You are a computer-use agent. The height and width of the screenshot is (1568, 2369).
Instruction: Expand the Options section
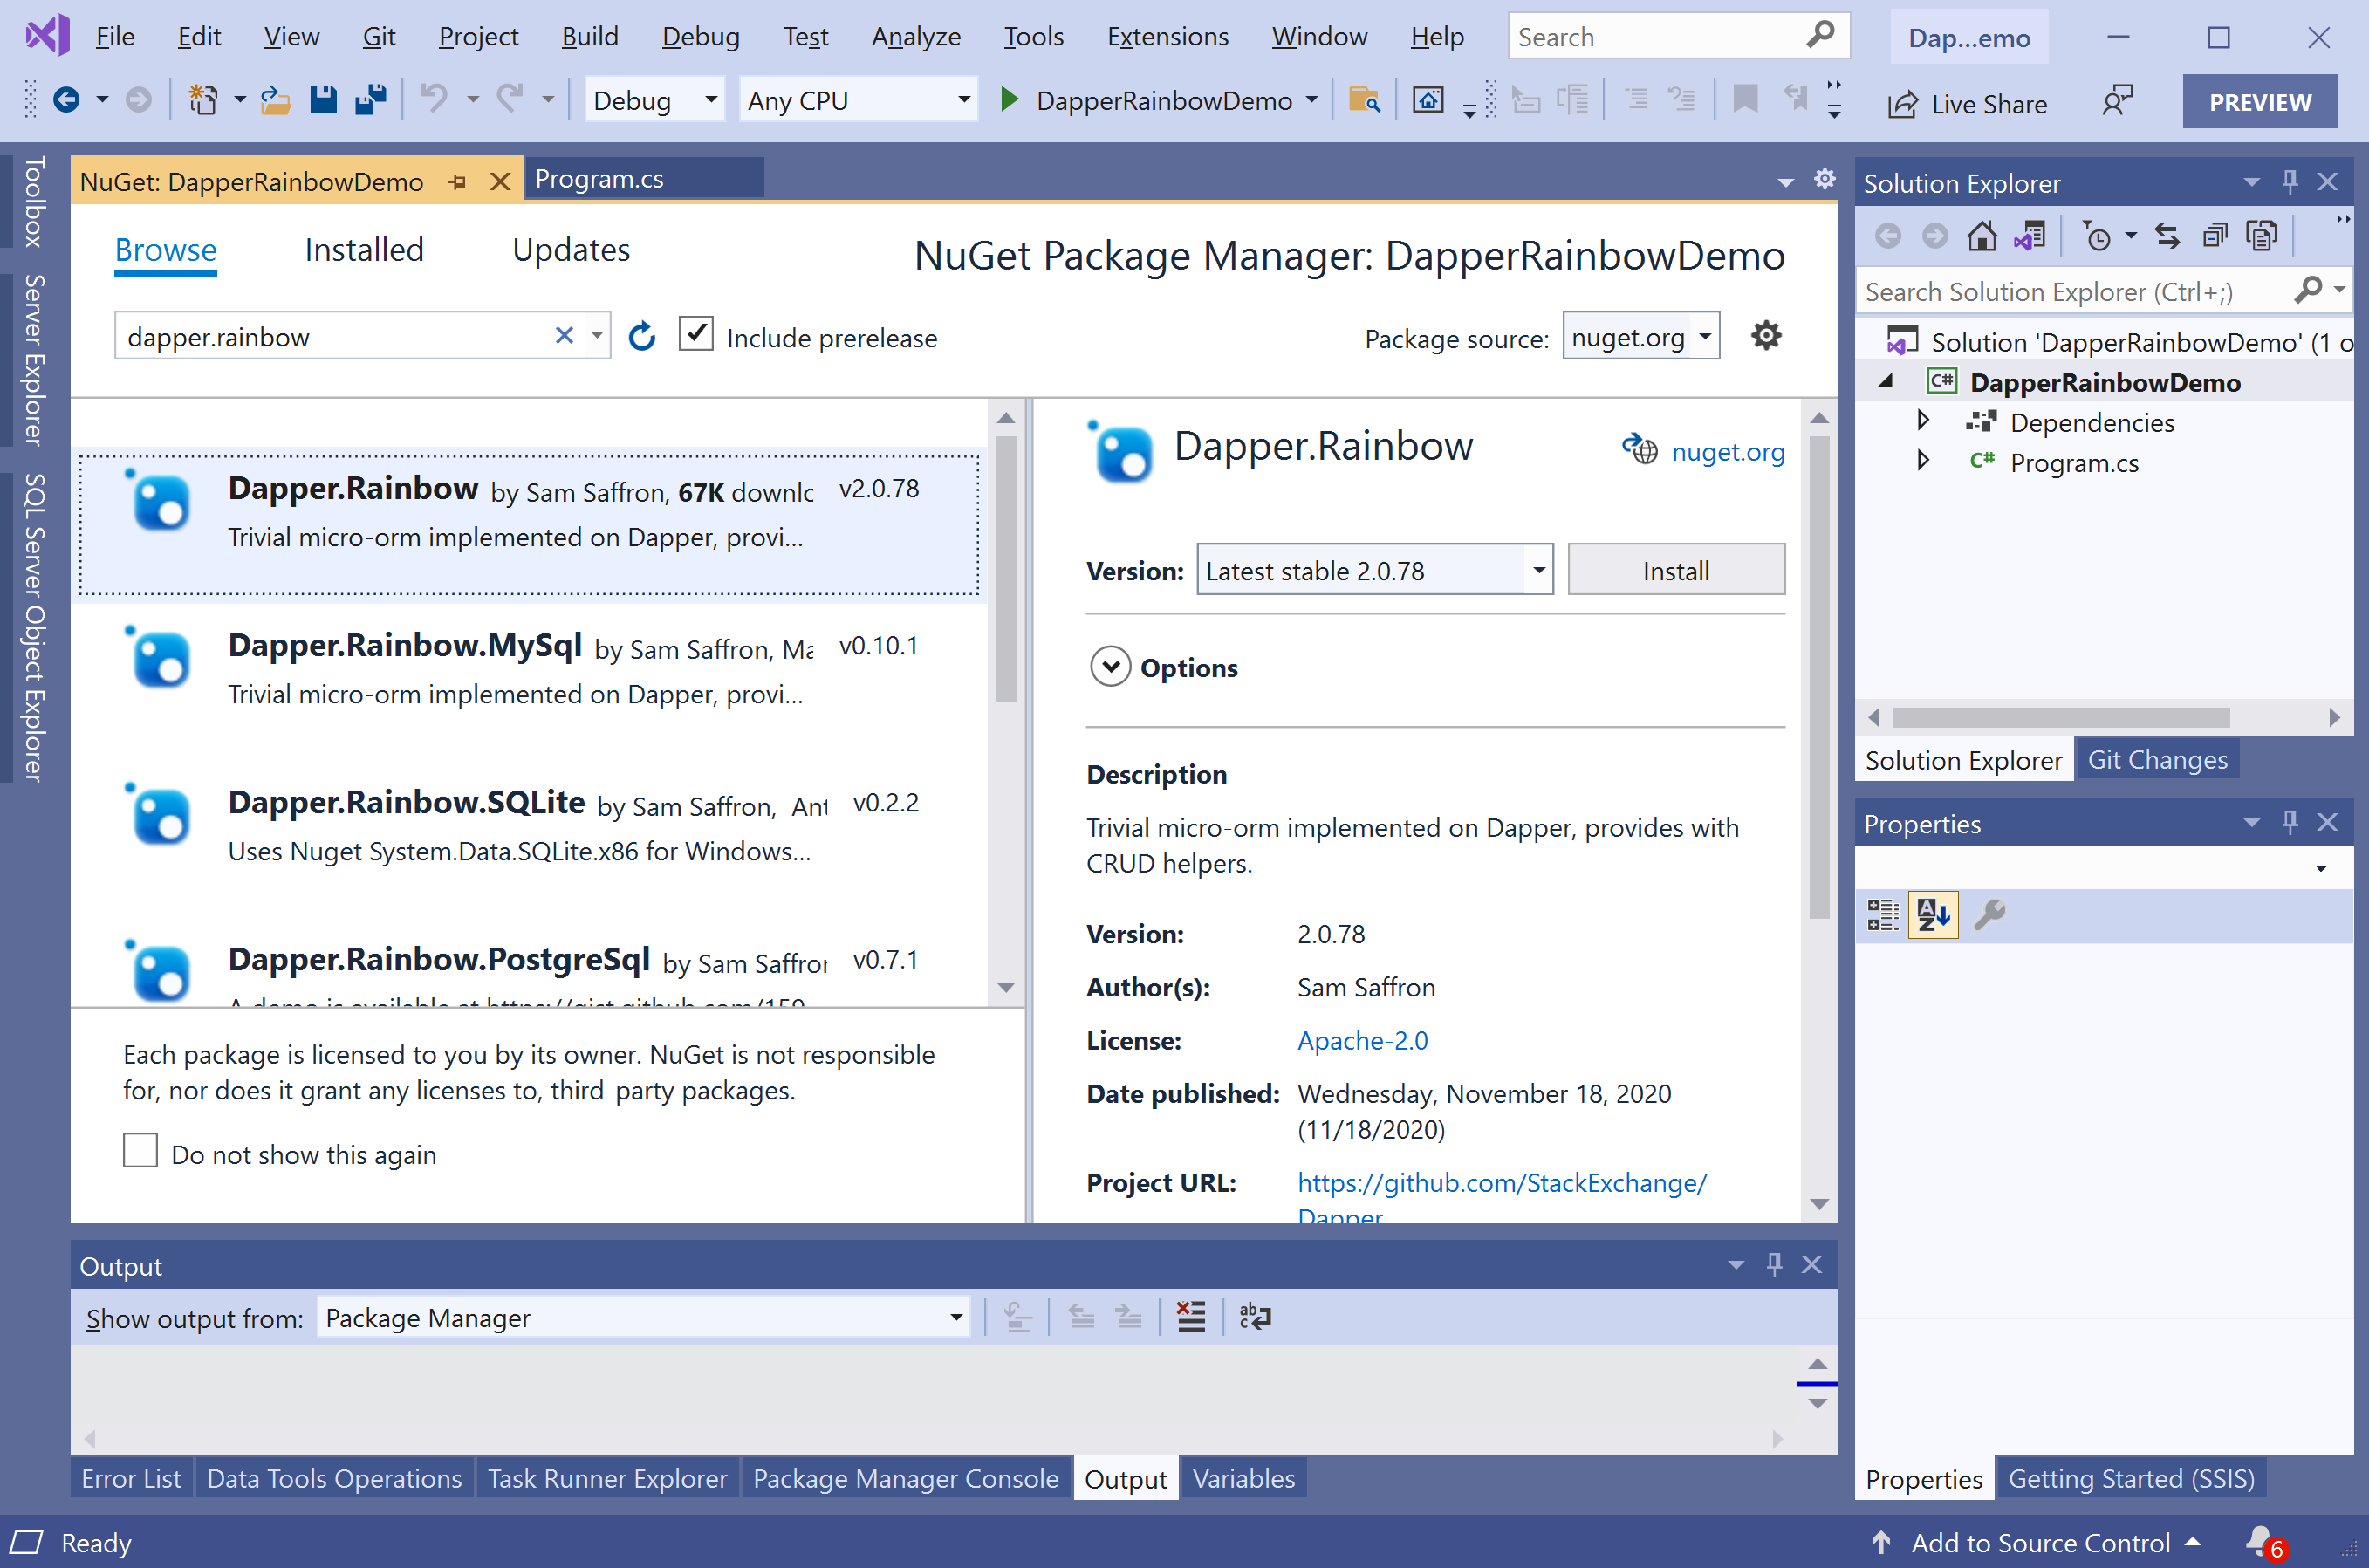coord(1110,667)
